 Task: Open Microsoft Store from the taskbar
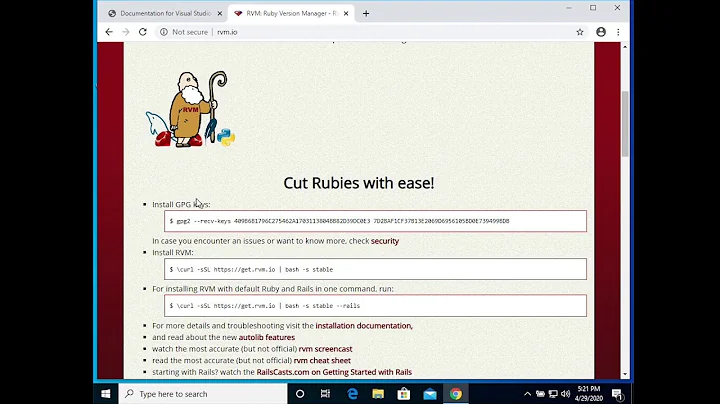(404, 394)
